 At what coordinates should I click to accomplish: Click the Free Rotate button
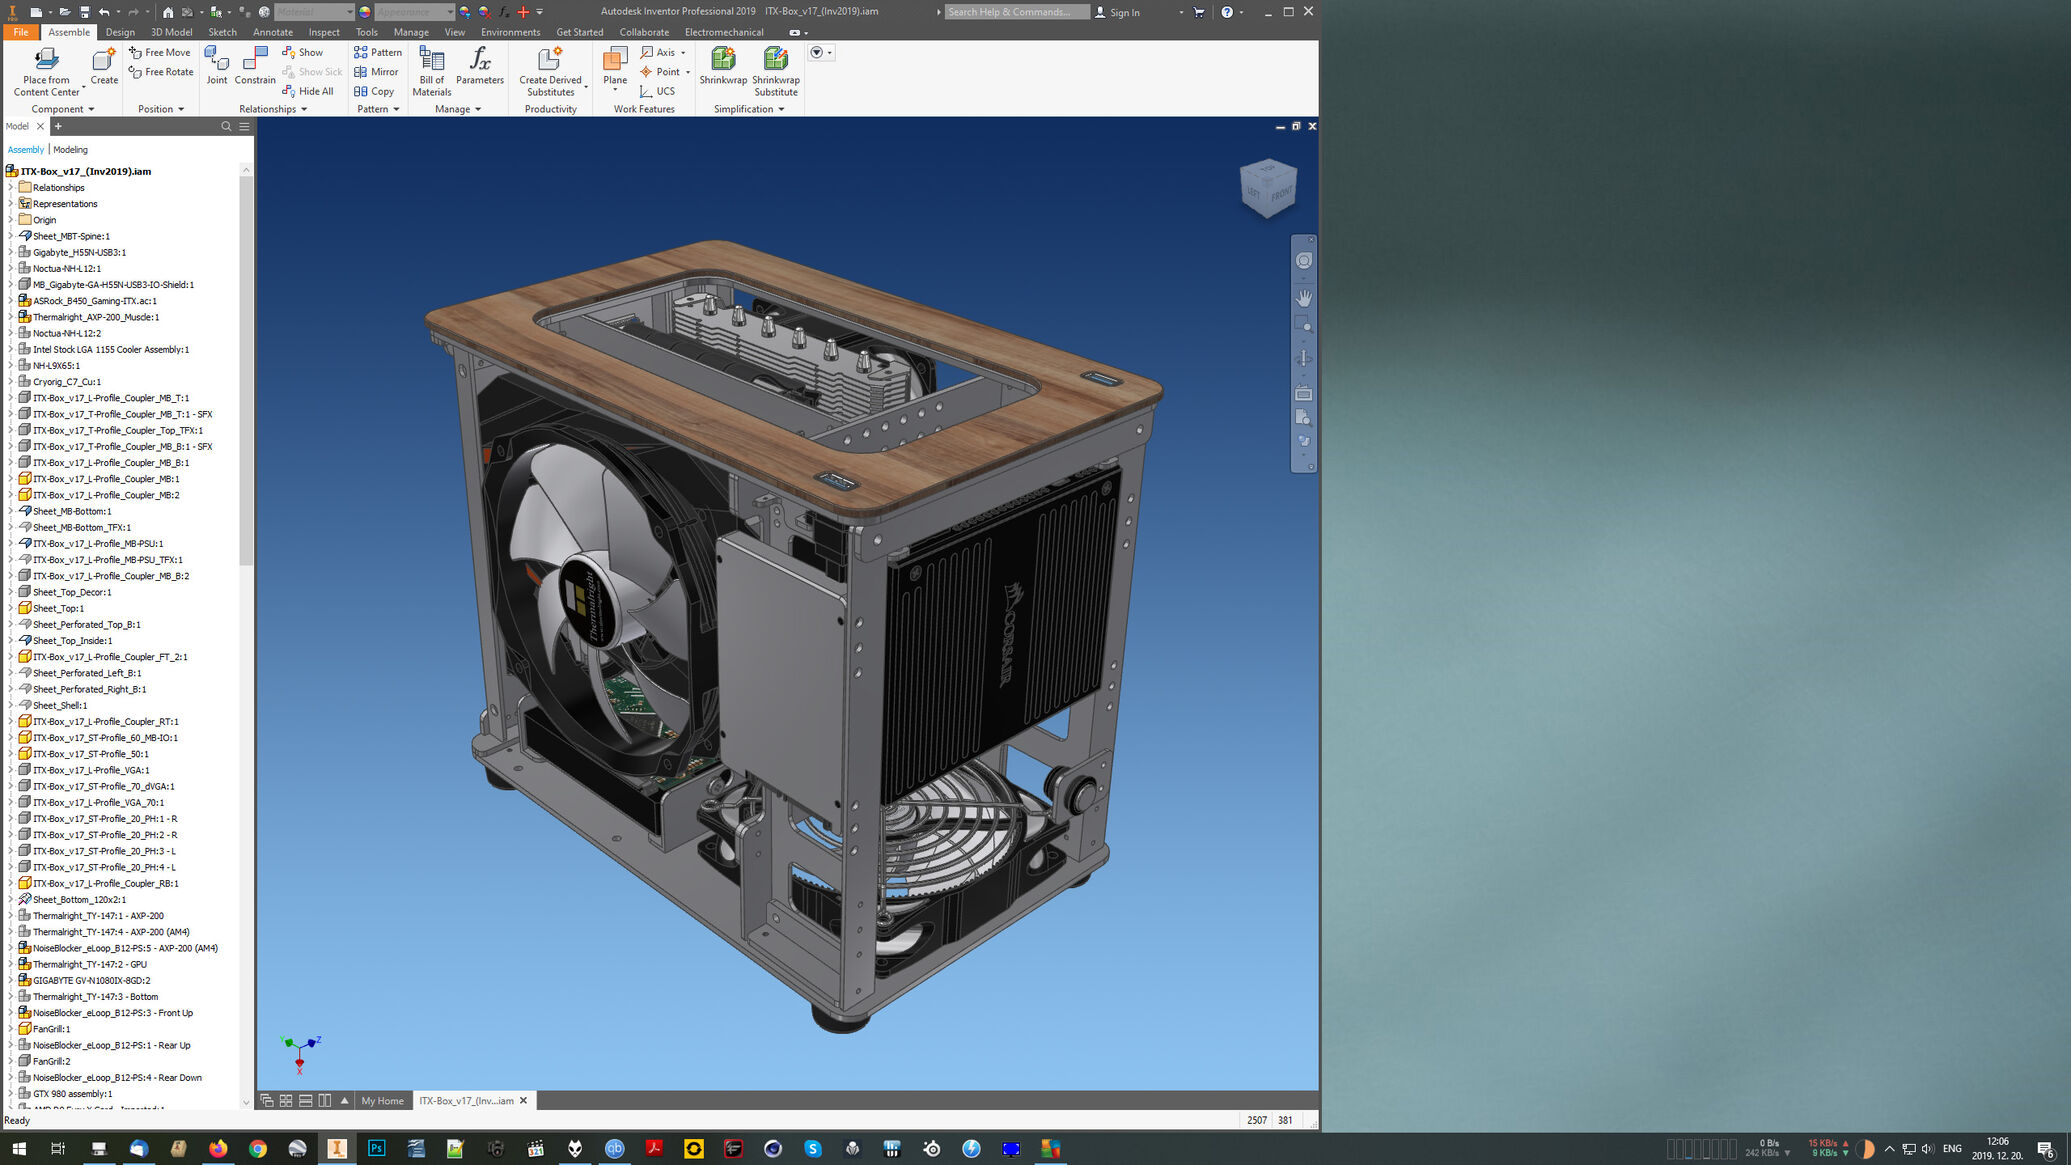click(161, 72)
